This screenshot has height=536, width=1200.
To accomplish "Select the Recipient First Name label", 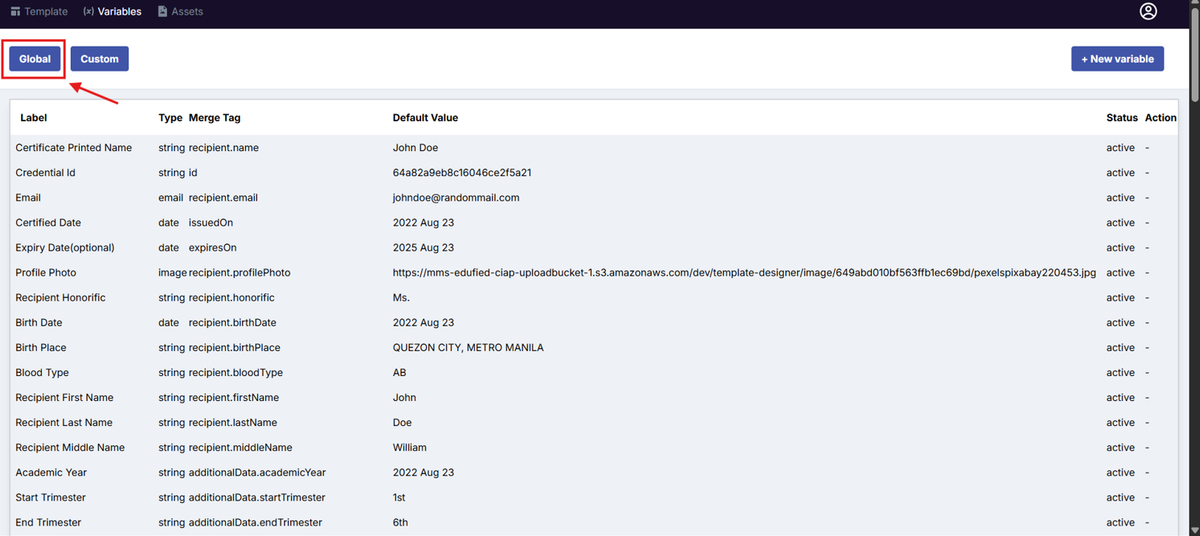I will point(65,398).
